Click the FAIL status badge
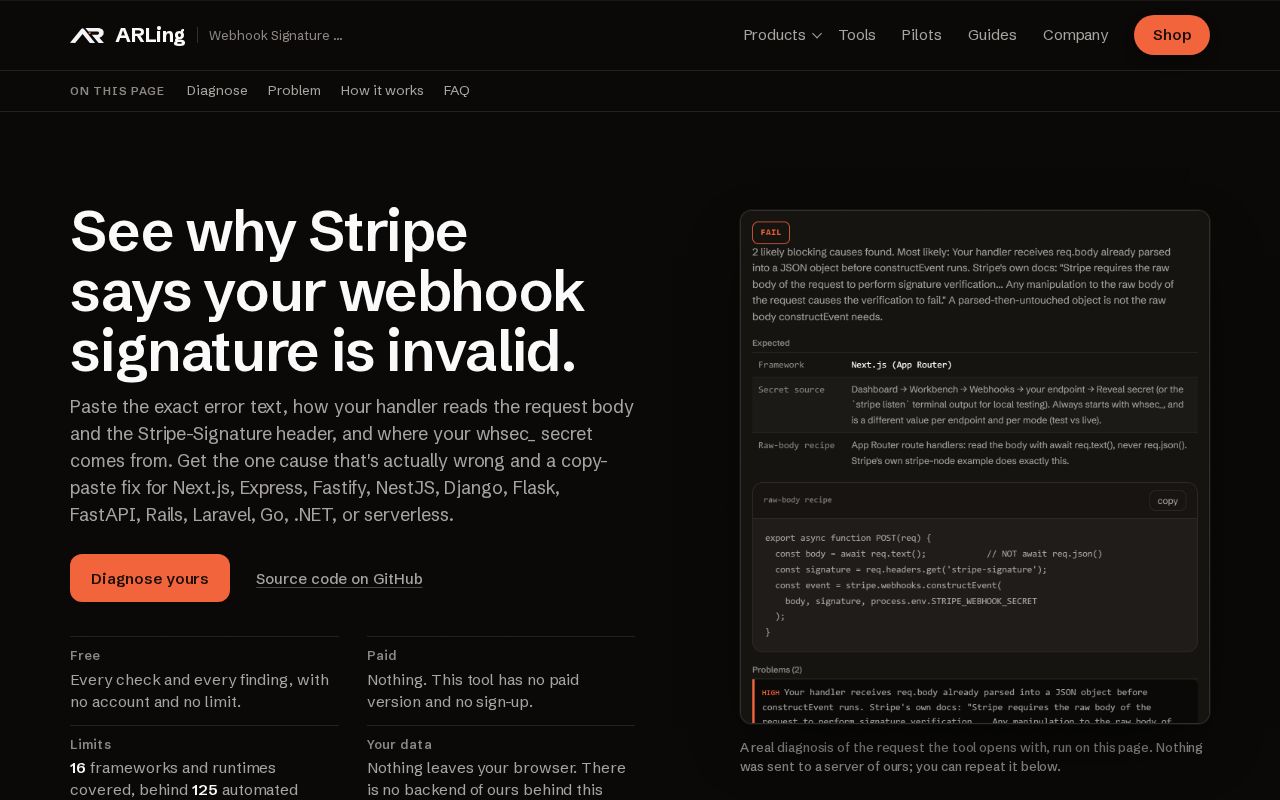 pyautogui.click(x=770, y=232)
